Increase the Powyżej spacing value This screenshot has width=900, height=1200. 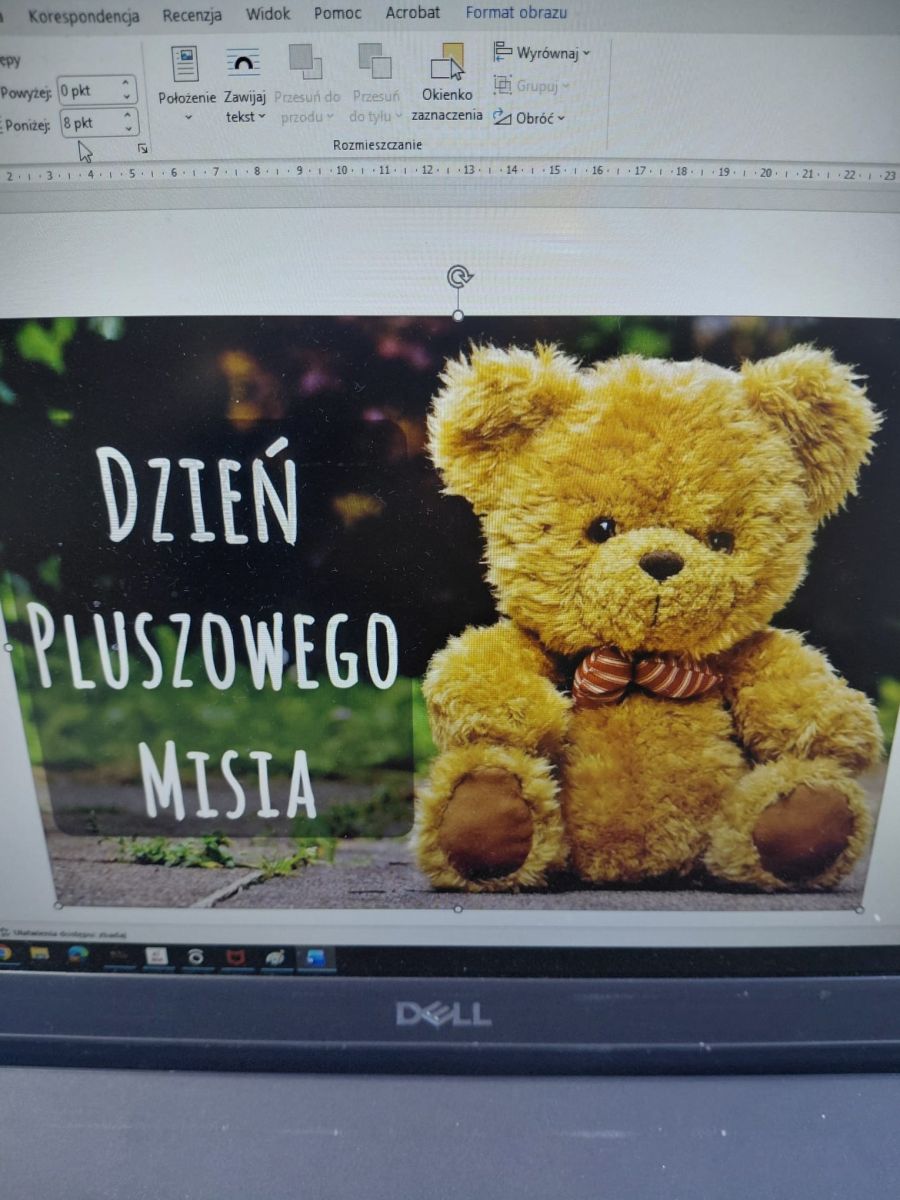(x=127, y=85)
